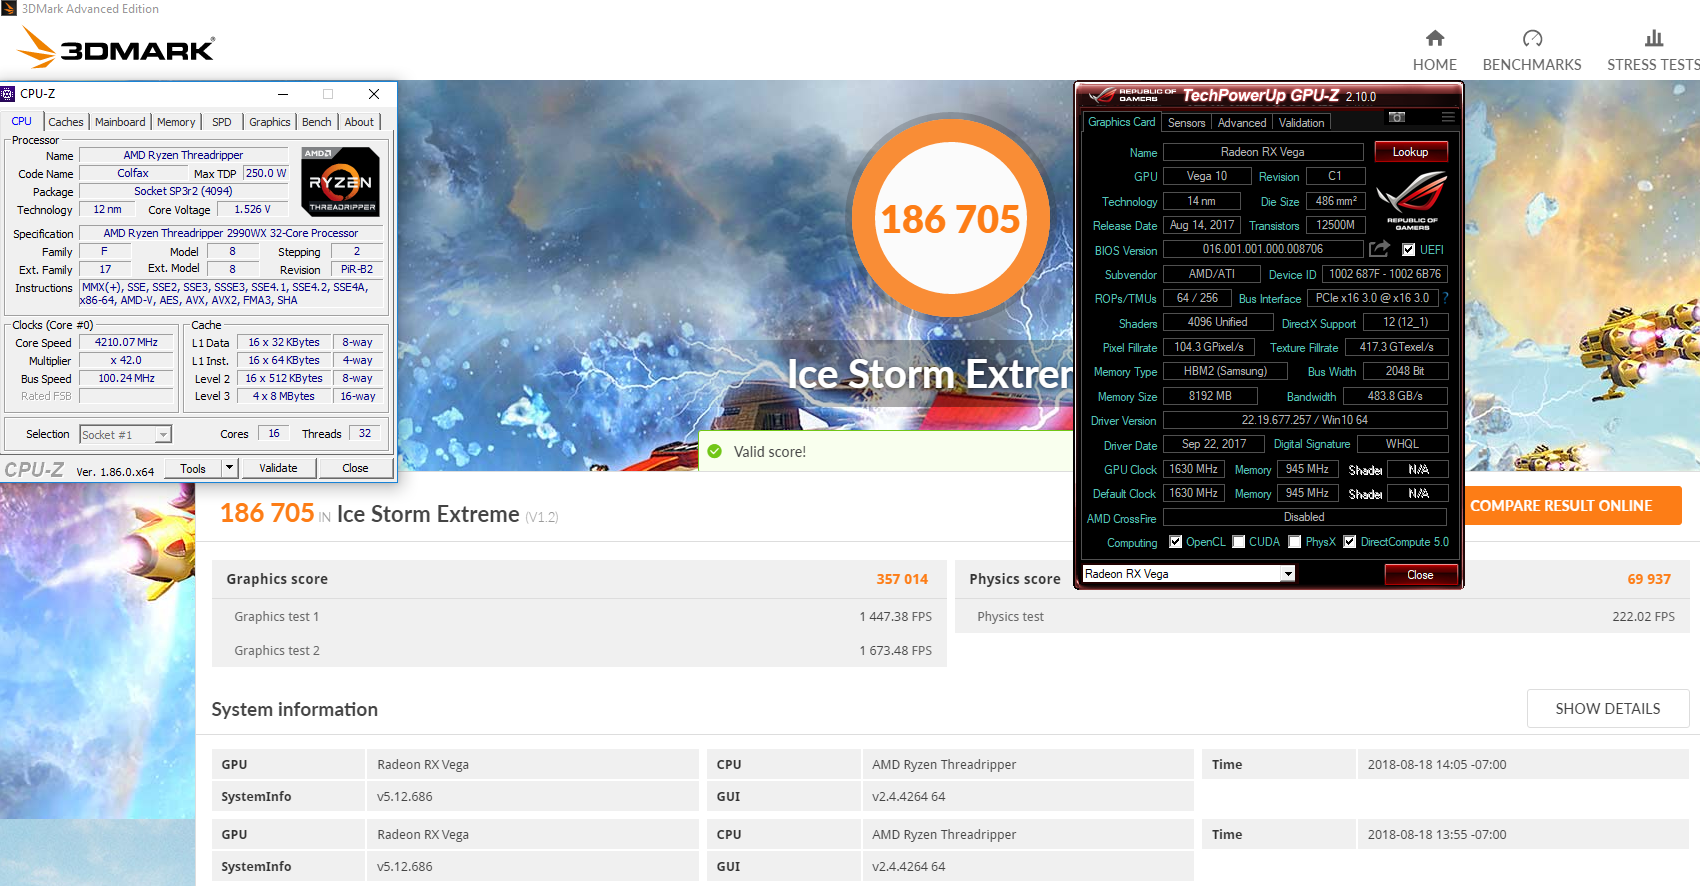Click the Physics score value 69 937
This screenshot has height=886, width=1700.
[x=1649, y=579]
